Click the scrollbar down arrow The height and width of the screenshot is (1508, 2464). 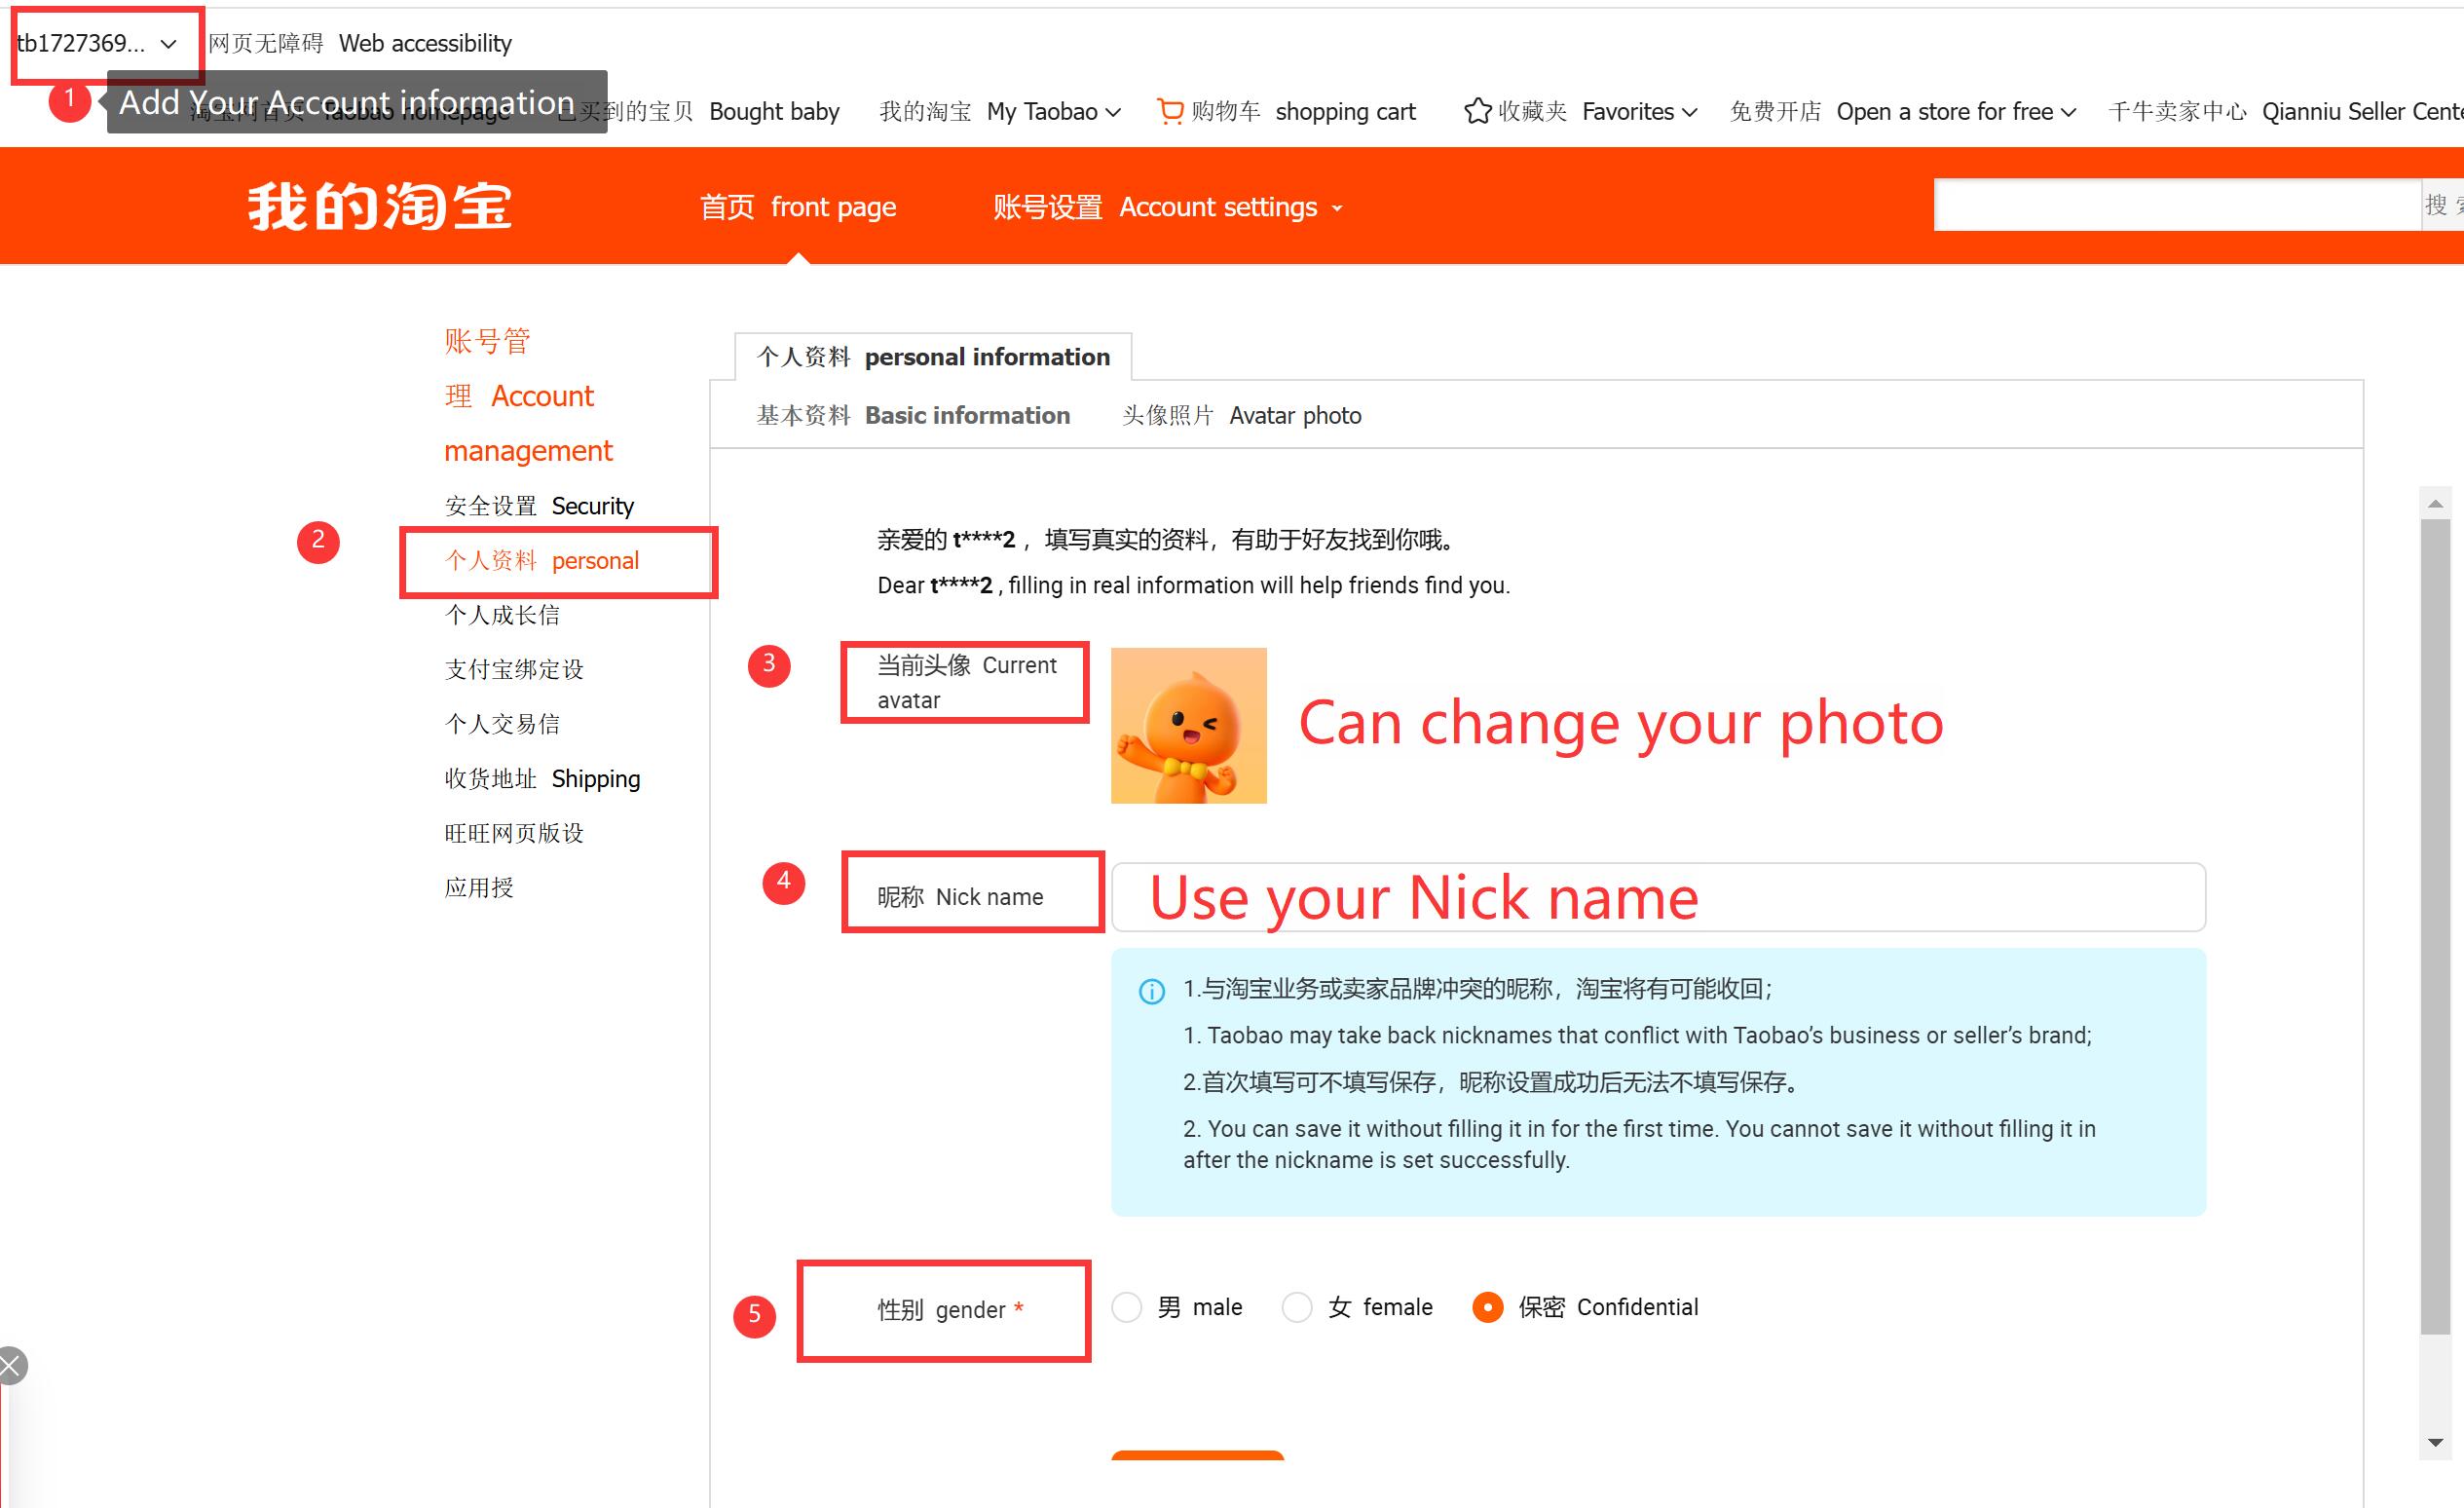tap(2436, 1443)
